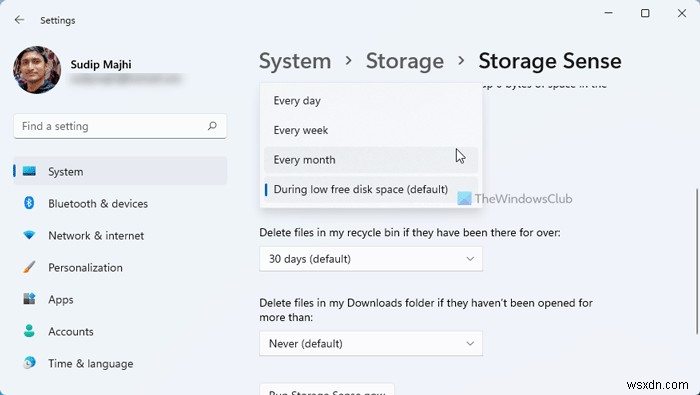Viewport: 700px width, 395px height.
Task: Click the page vertical scrollbar
Action: [696, 261]
